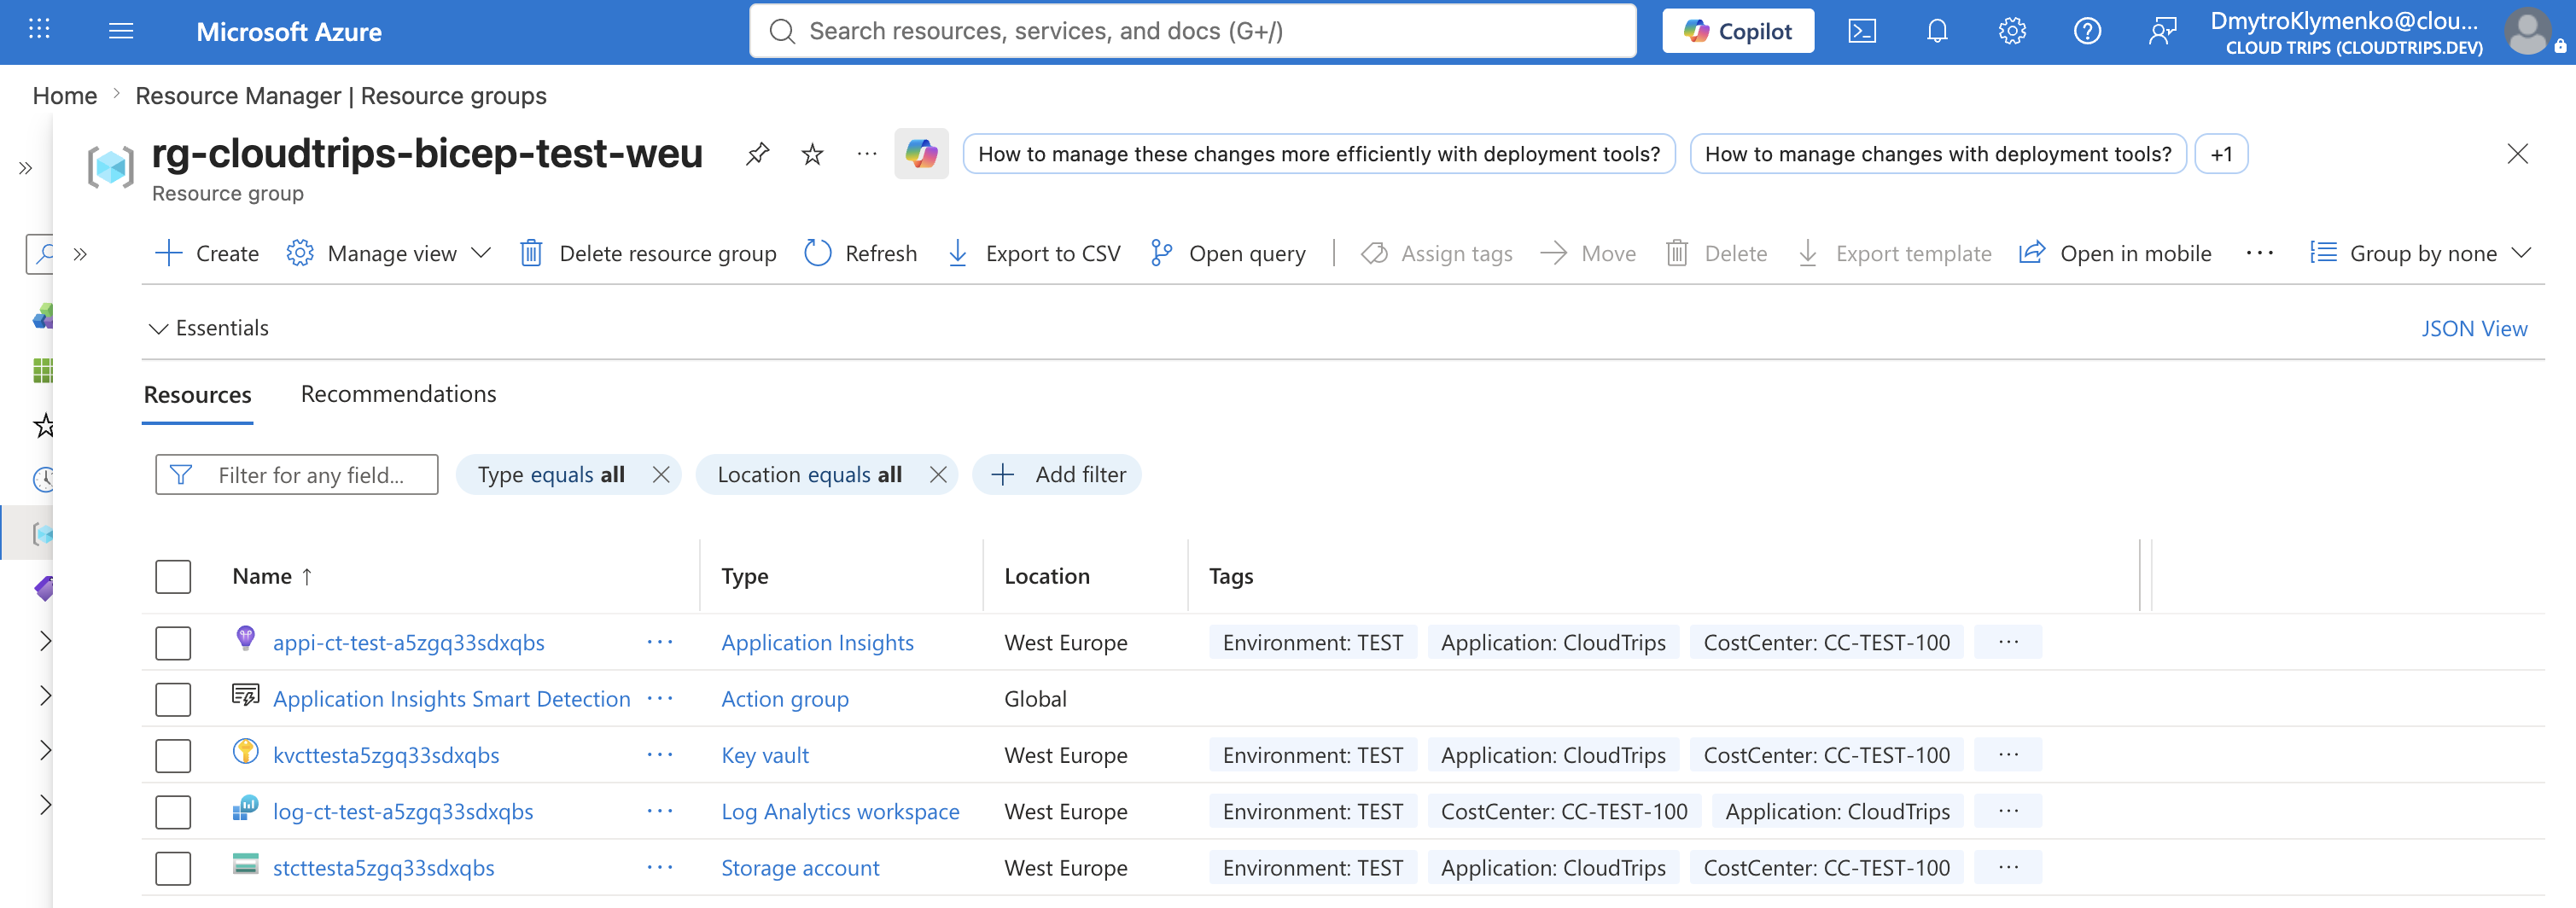2576x908 pixels.
Task: Open the Manage view dropdown
Action: [389, 254]
